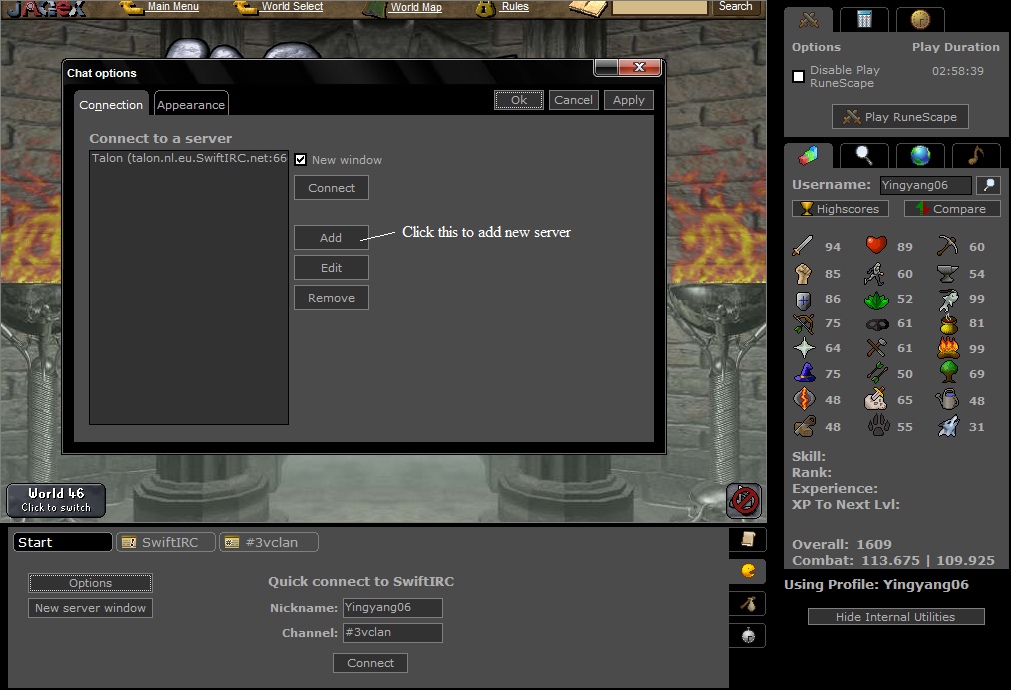Screen dimensions: 1011x690
Task: Select the Fletching arrows skill icon
Action: pyautogui.click(x=876, y=373)
